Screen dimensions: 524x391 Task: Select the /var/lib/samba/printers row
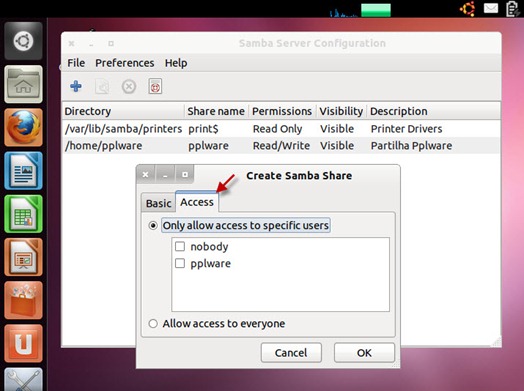281,129
